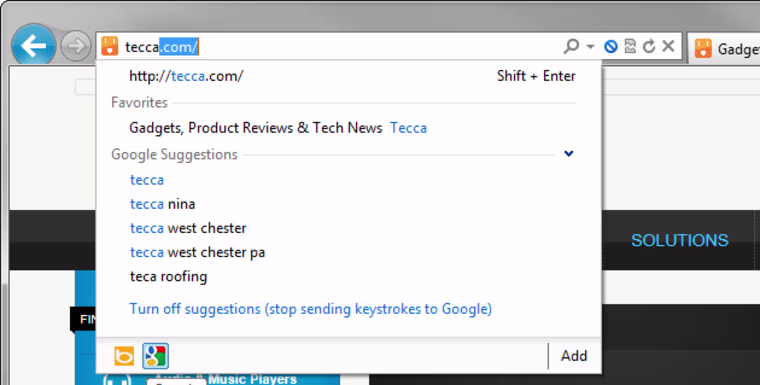Open the address bar autocomplete dropdown arrow

[x=590, y=47]
